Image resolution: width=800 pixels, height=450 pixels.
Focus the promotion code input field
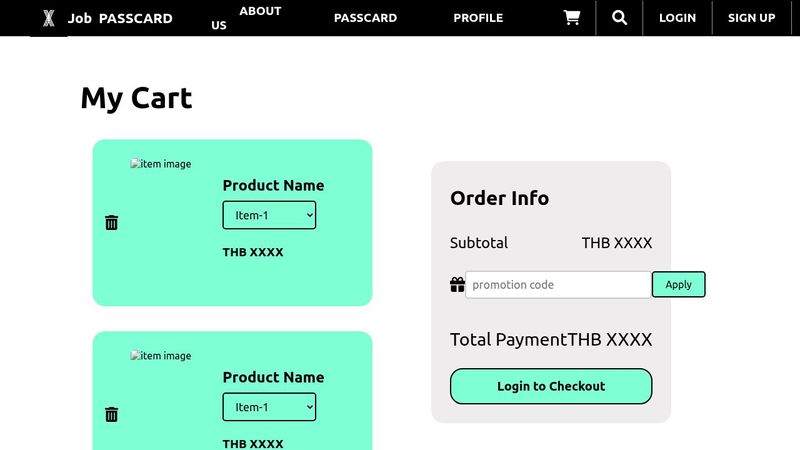pos(558,285)
